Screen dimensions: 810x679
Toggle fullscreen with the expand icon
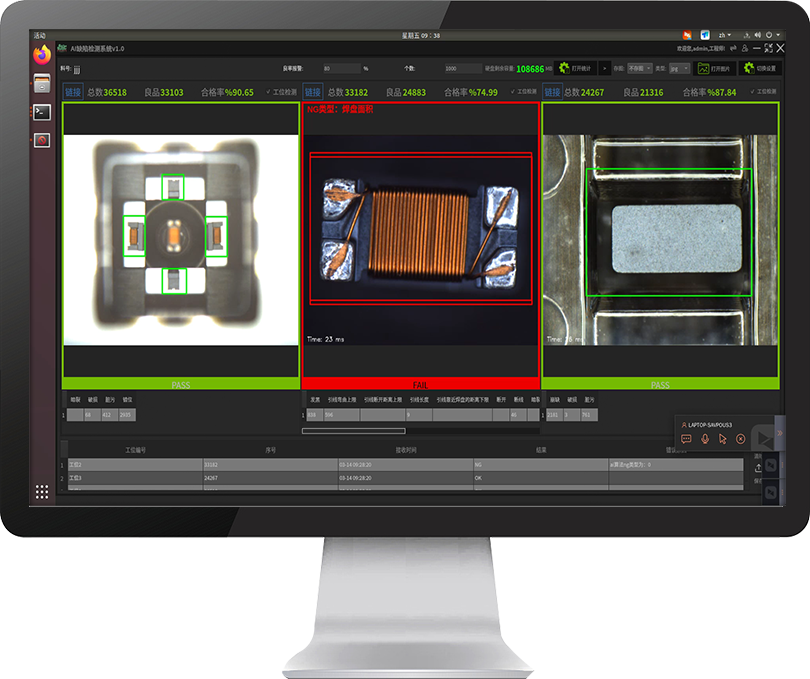pos(768,48)
